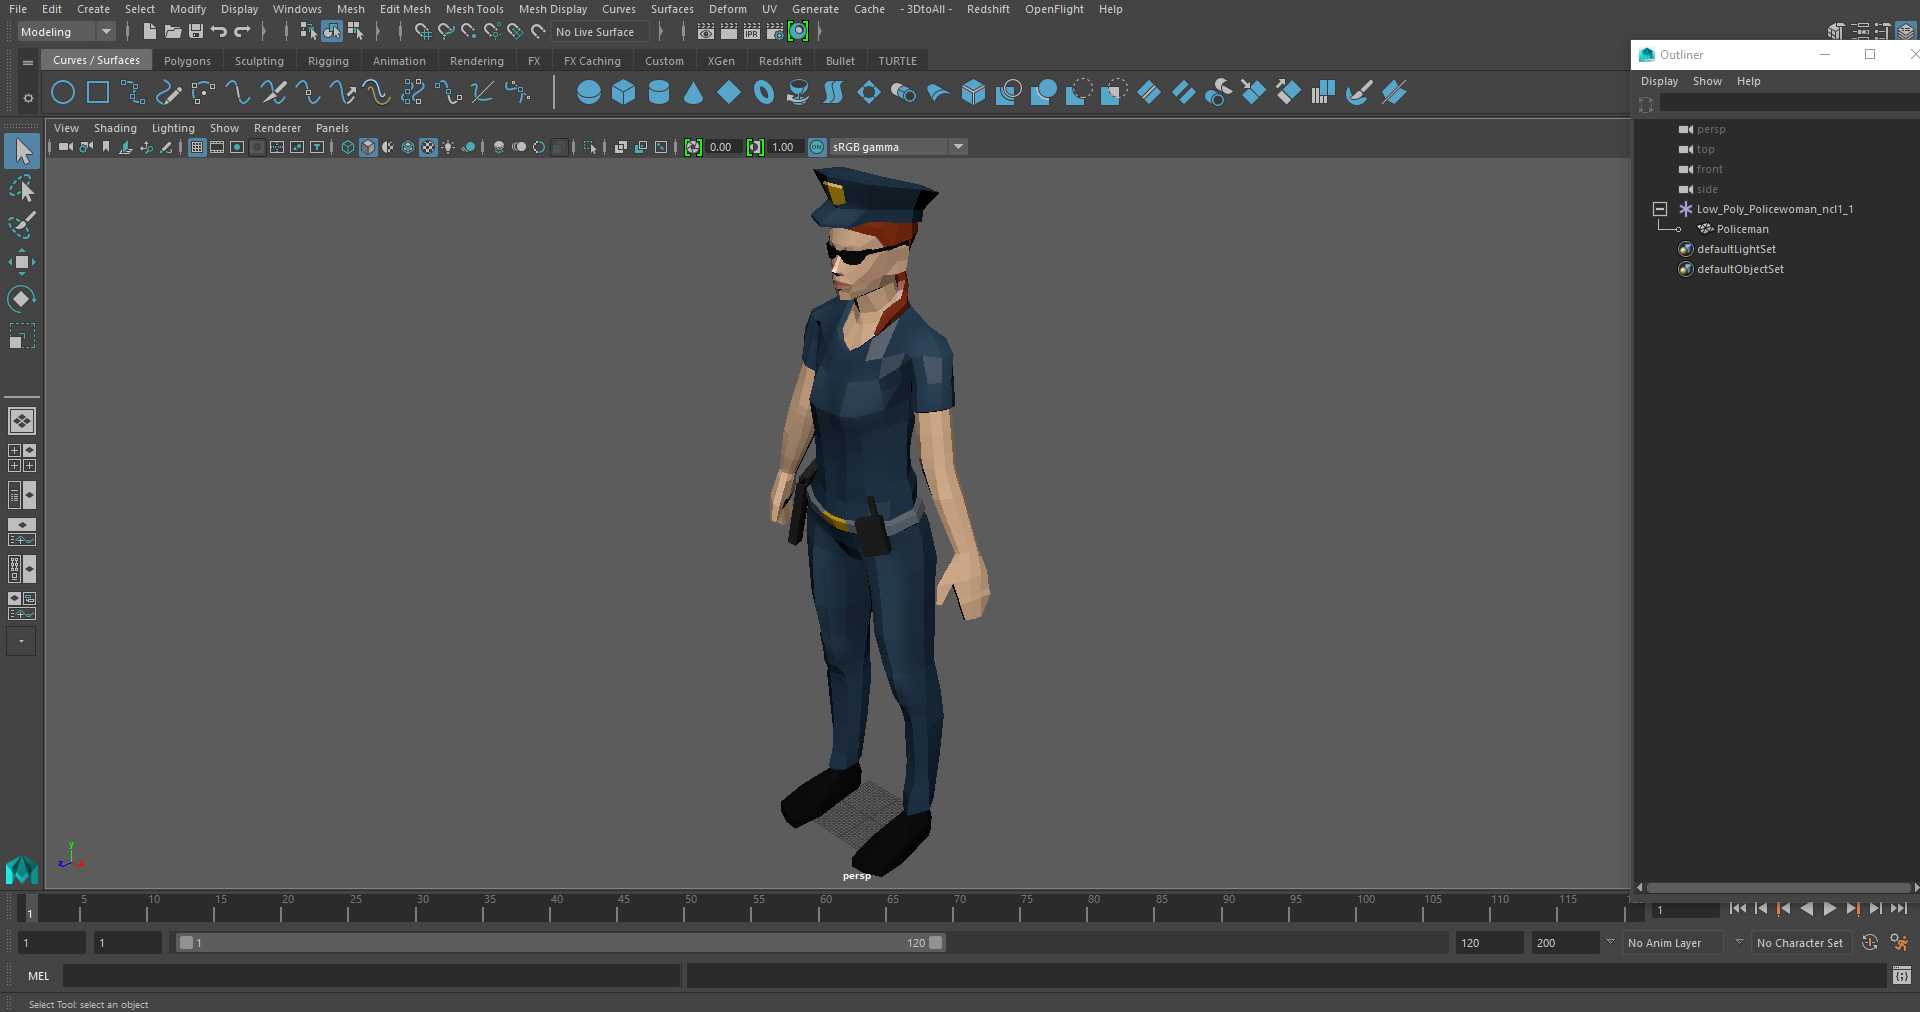Click the Auto Keyframe toggle icon
The height and width of the screenshot is (1012, 1920).
click(1869, 942)
